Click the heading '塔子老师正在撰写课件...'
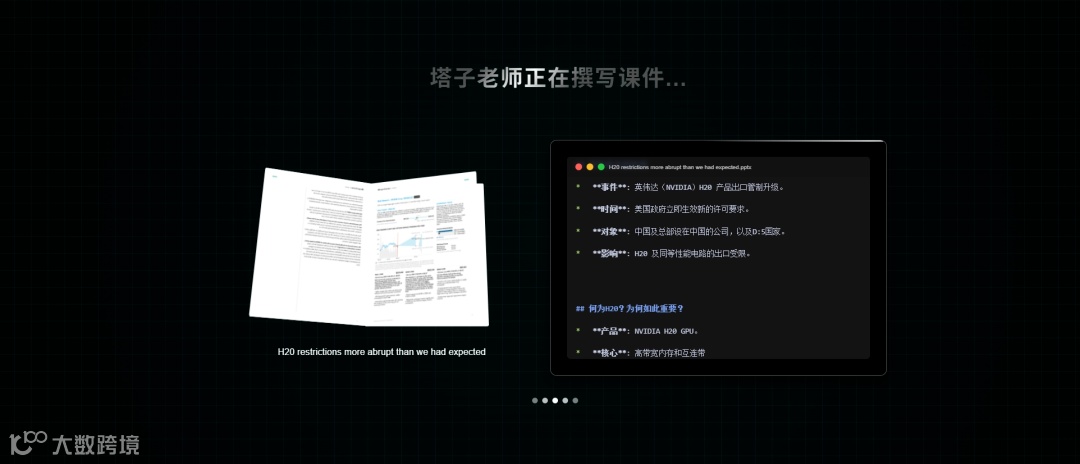 [x=558, y=78]
